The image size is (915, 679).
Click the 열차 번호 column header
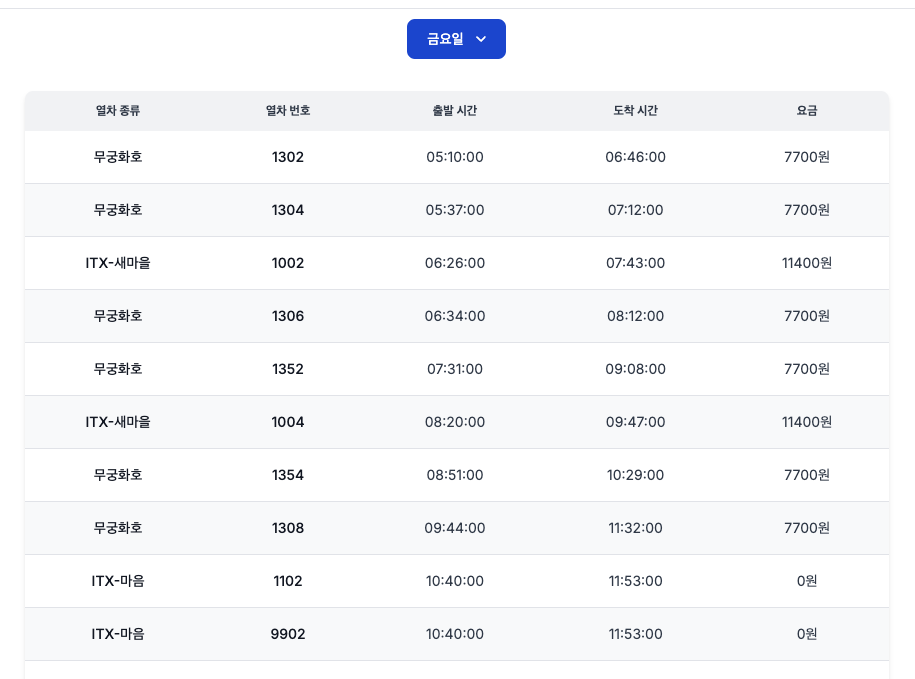point(288,111)
